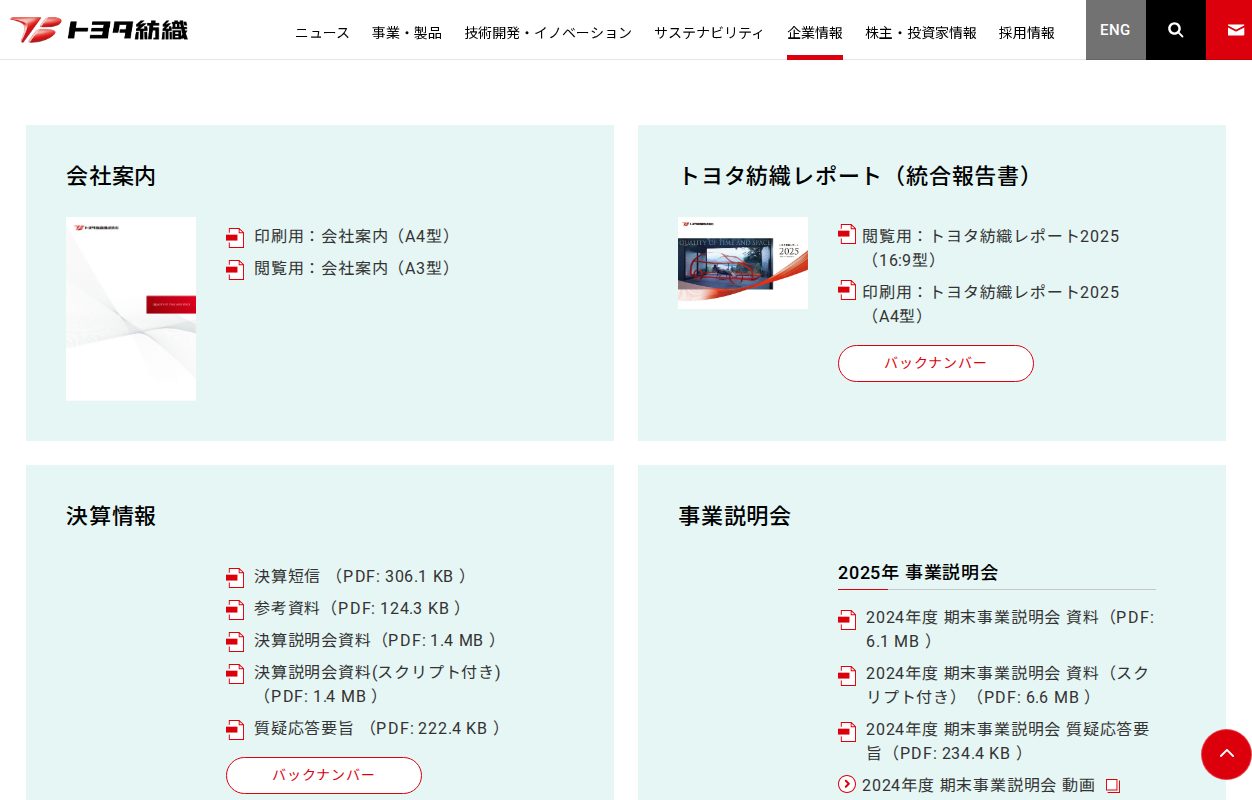This screenshot has height=800, width=1252.
Task: Open 期末事業説明会 質疑応答要旨 (PDF: 234.4 KB)
Action: coord(1008,741)
